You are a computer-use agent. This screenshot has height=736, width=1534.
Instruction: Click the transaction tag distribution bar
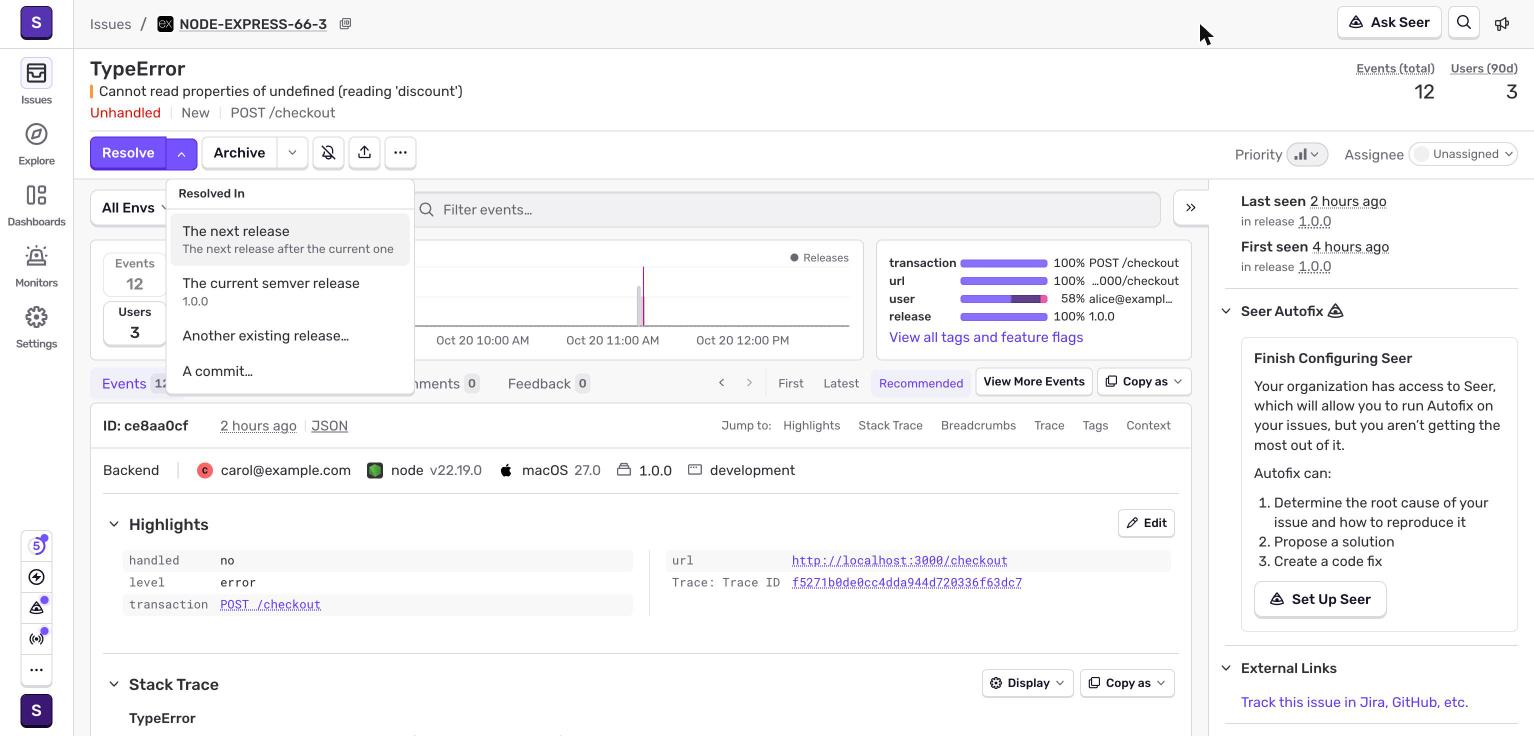(x=1004, y=263)
